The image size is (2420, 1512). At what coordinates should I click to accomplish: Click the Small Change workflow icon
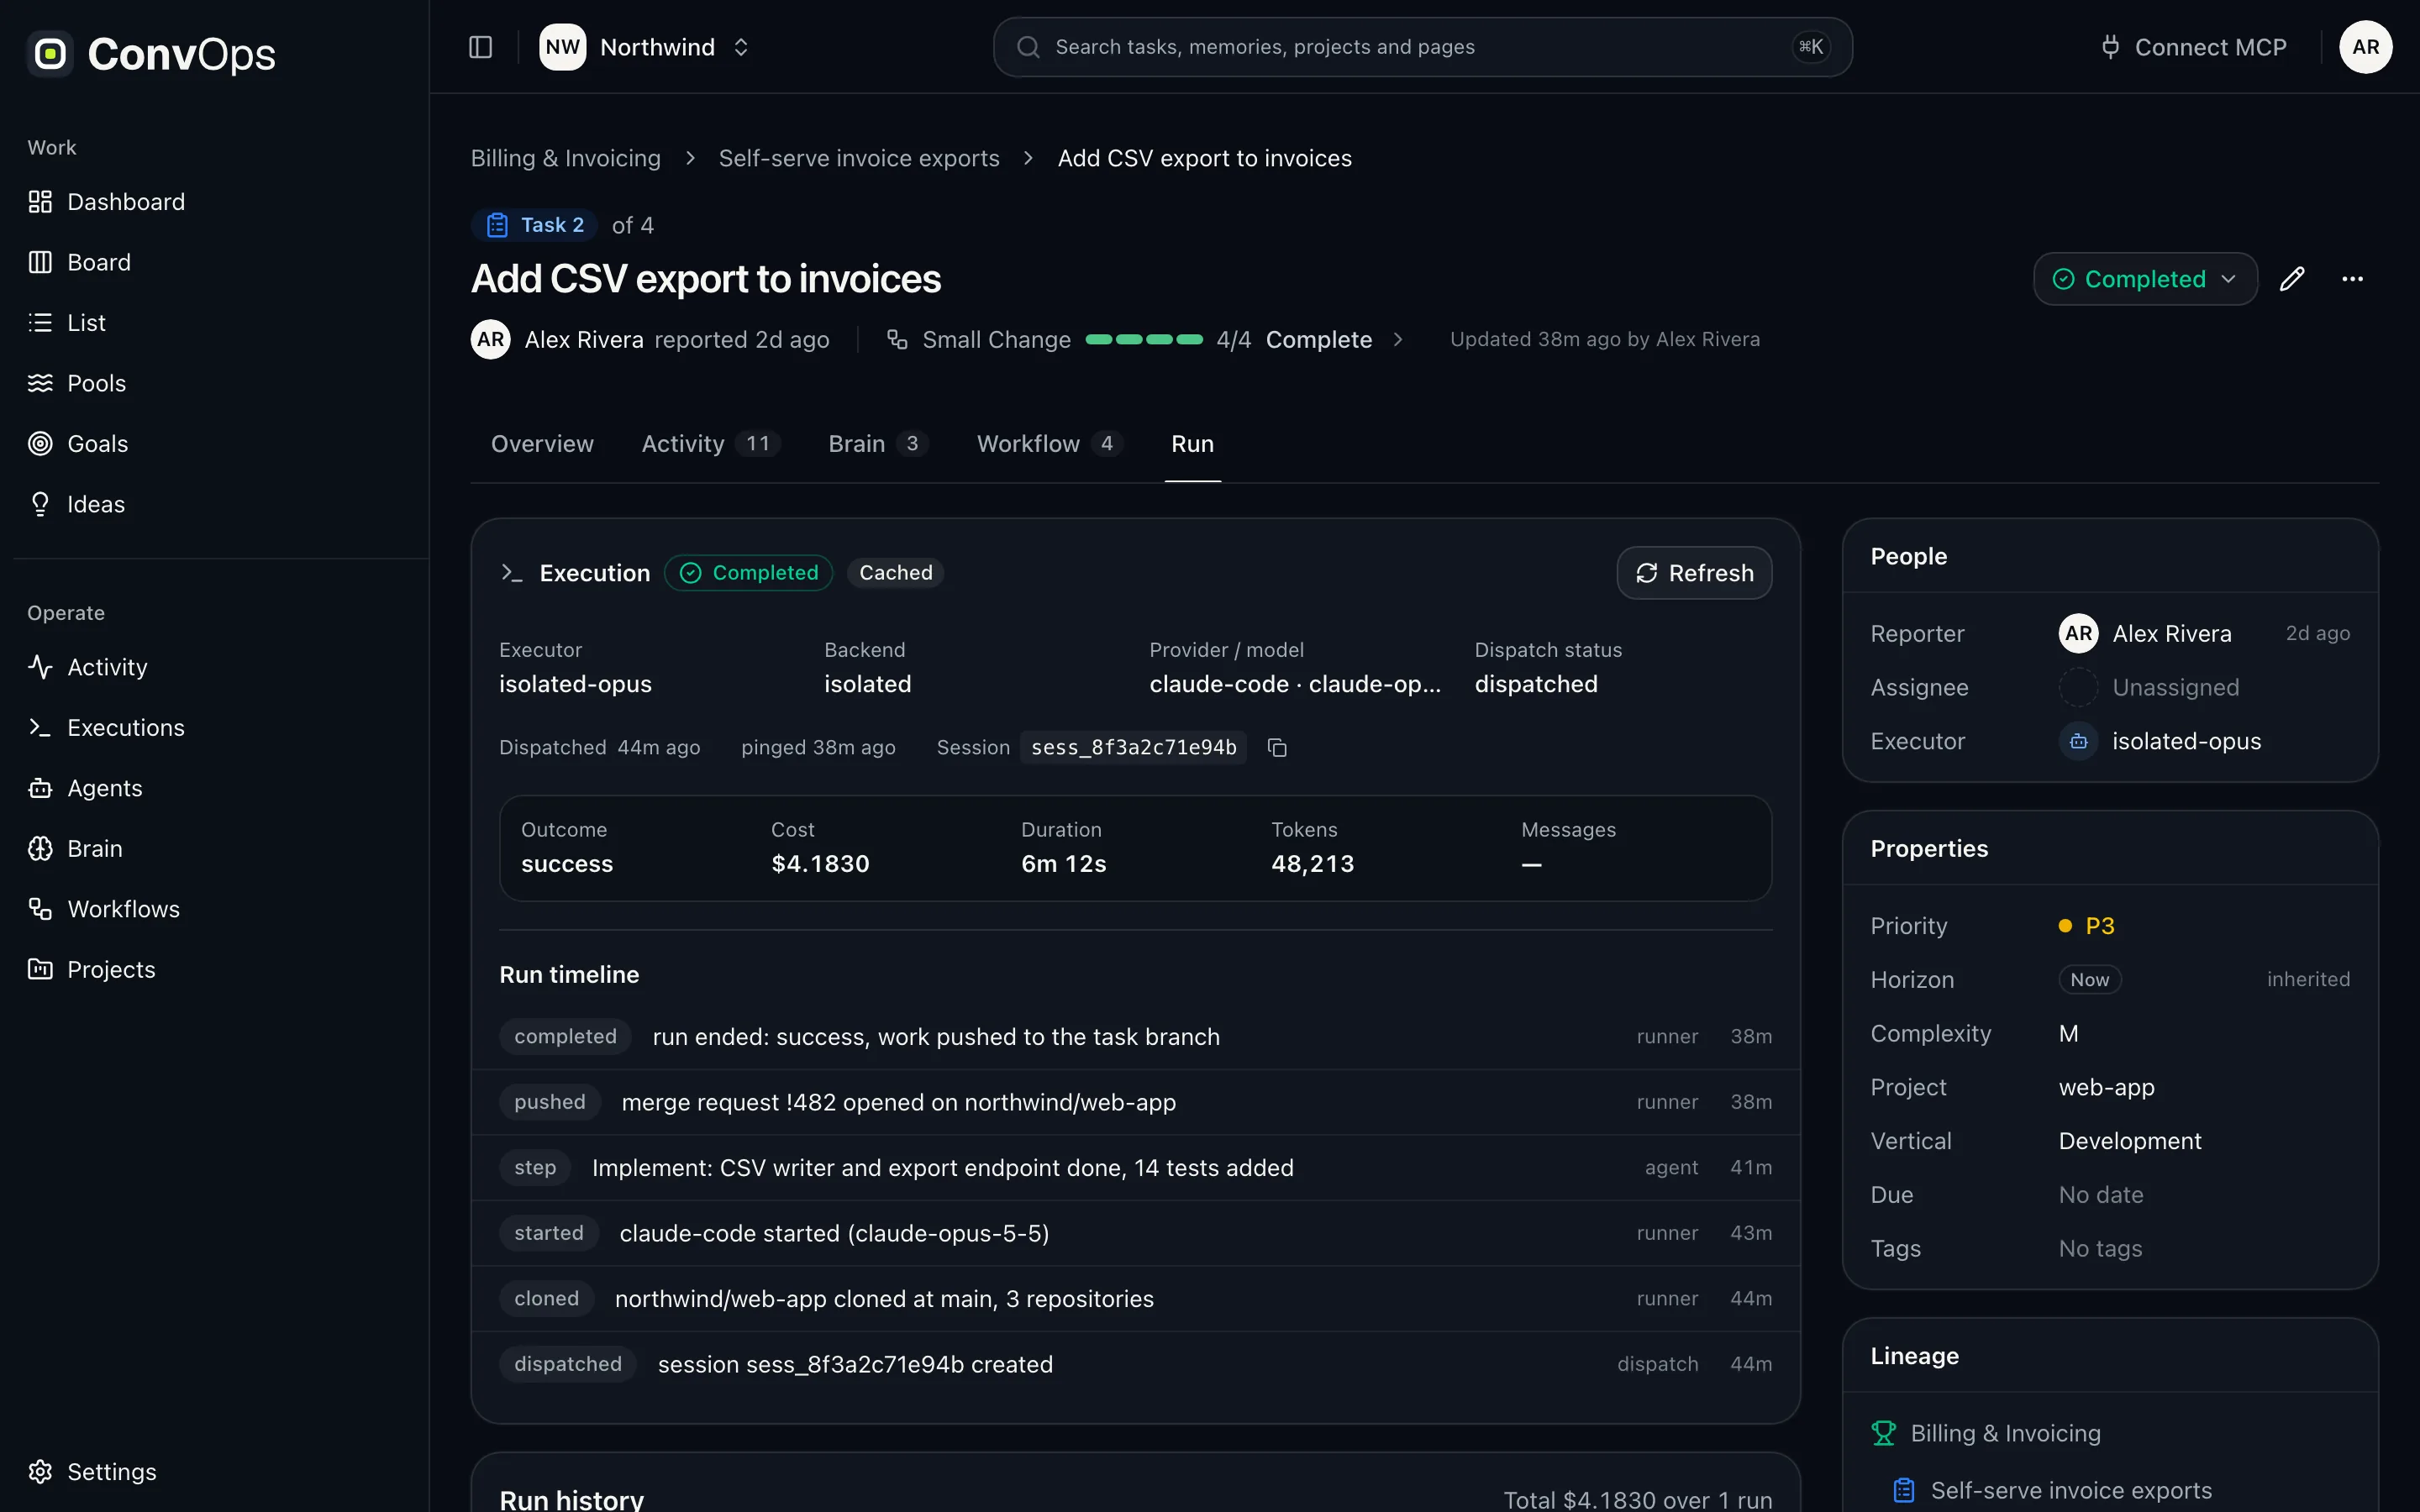[897, 340]
